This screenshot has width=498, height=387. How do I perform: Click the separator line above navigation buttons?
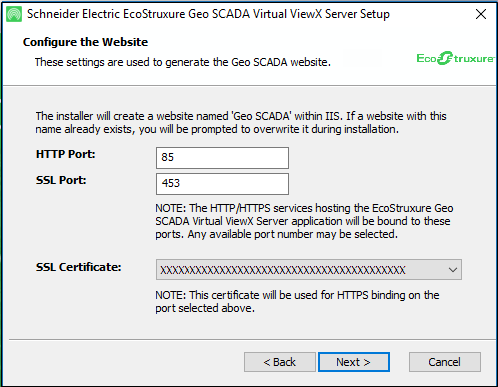click(252, 340)
